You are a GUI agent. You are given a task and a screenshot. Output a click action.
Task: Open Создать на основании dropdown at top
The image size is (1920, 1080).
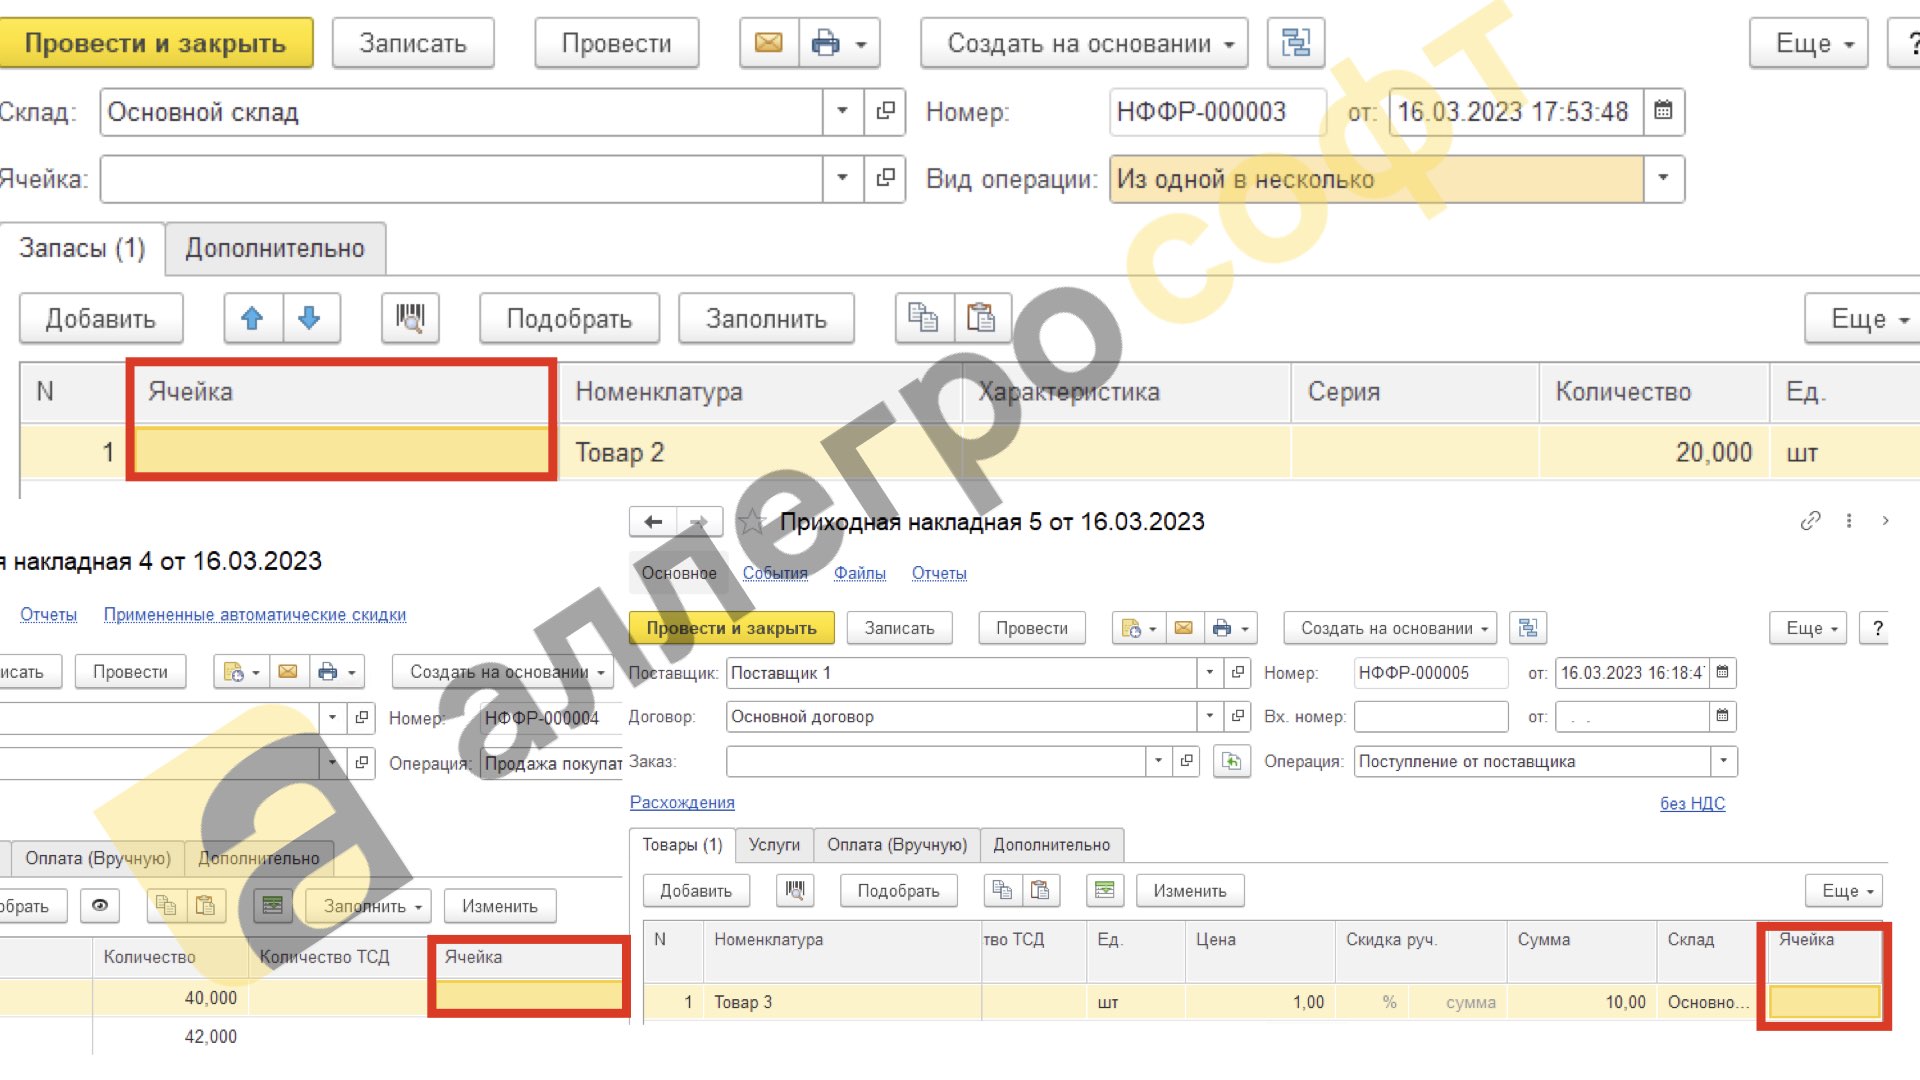[x=1084, y=43]
